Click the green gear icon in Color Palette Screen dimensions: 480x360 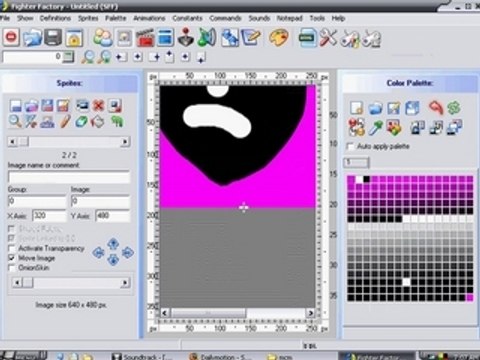pyautogui.click(x=454, y=108)
